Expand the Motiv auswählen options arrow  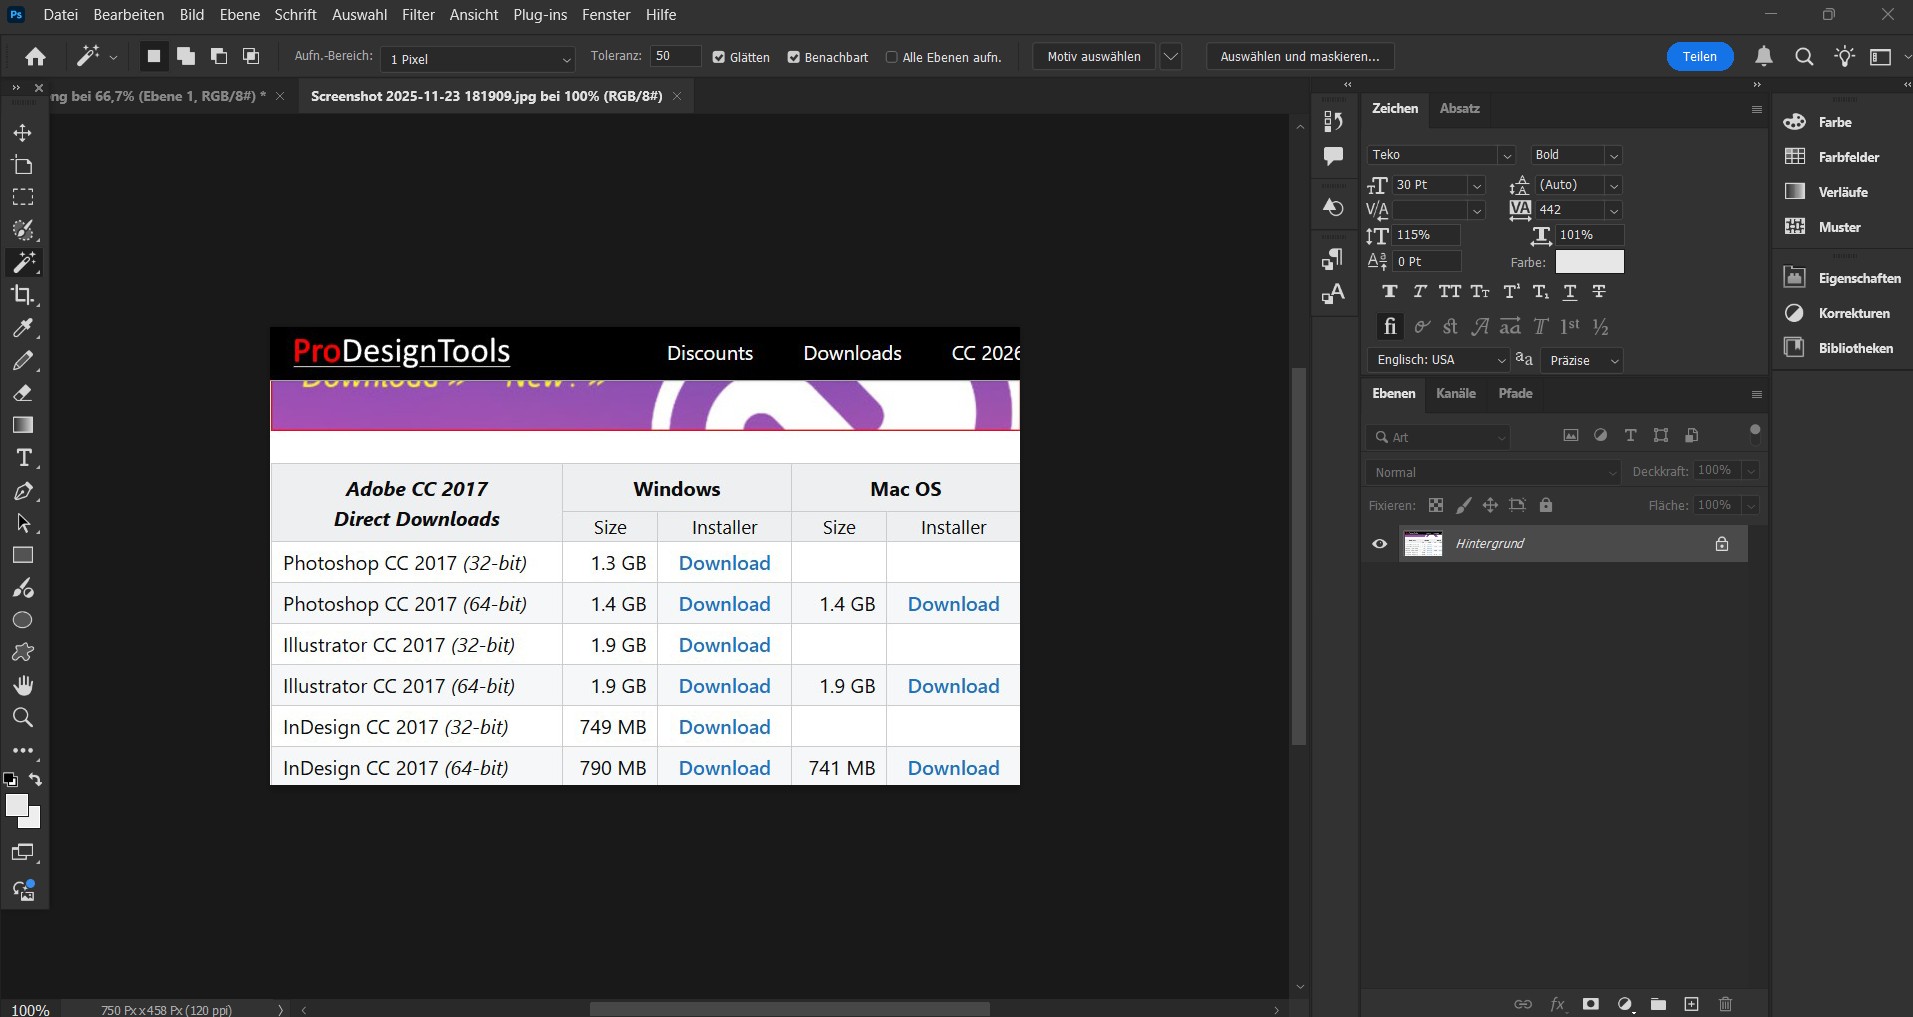click(x=1170, y=56)
